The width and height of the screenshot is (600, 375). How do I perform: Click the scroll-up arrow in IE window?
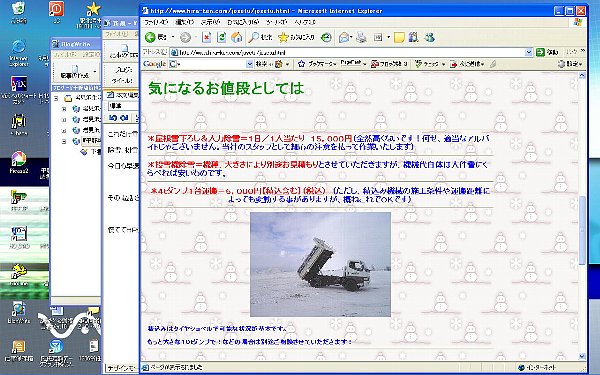[x=582, y=75]
